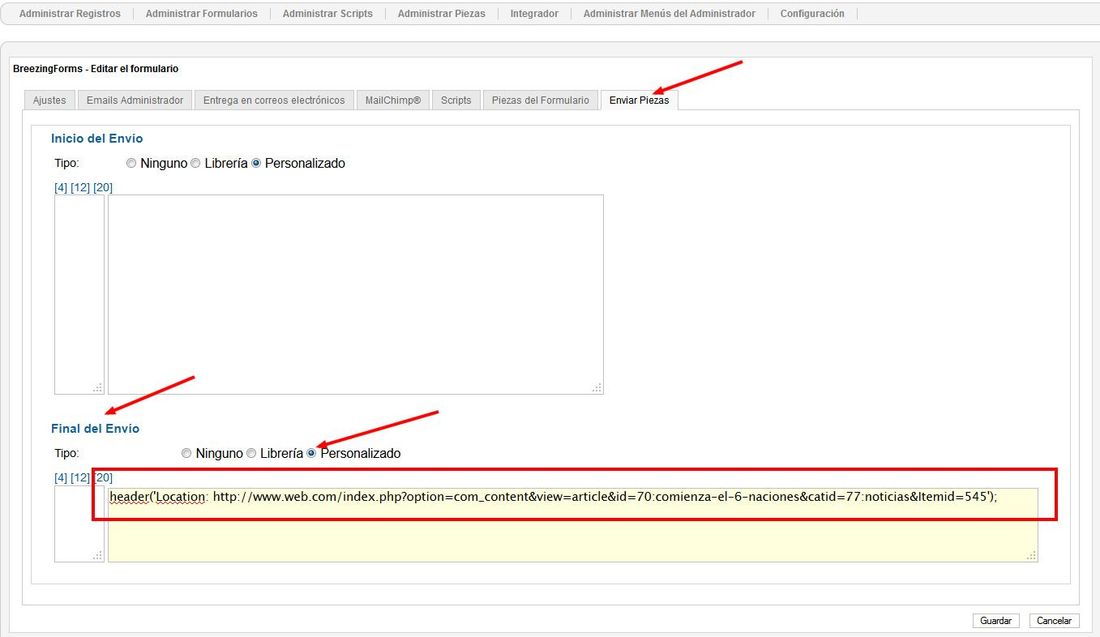1100x637 pixels.
Task: Select Personalizado for Inicio del Envío
Action: tap(256, 163)
